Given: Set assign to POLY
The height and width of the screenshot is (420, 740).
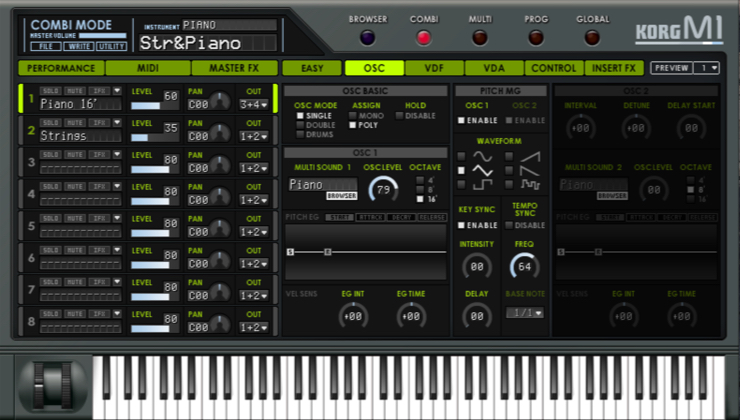Looking at the screenshot, I should 353,125.
